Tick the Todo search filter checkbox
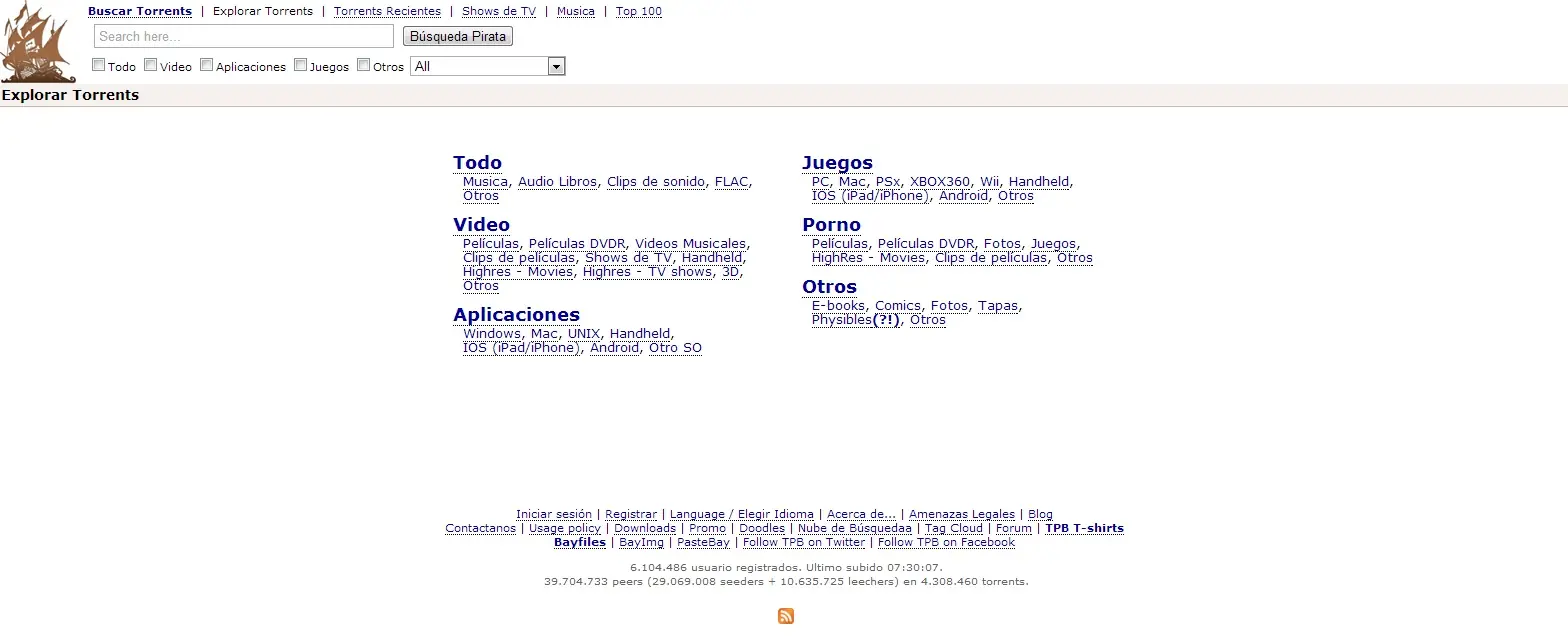The height and width of the screenshot is (643, 1568). point(98,65)
